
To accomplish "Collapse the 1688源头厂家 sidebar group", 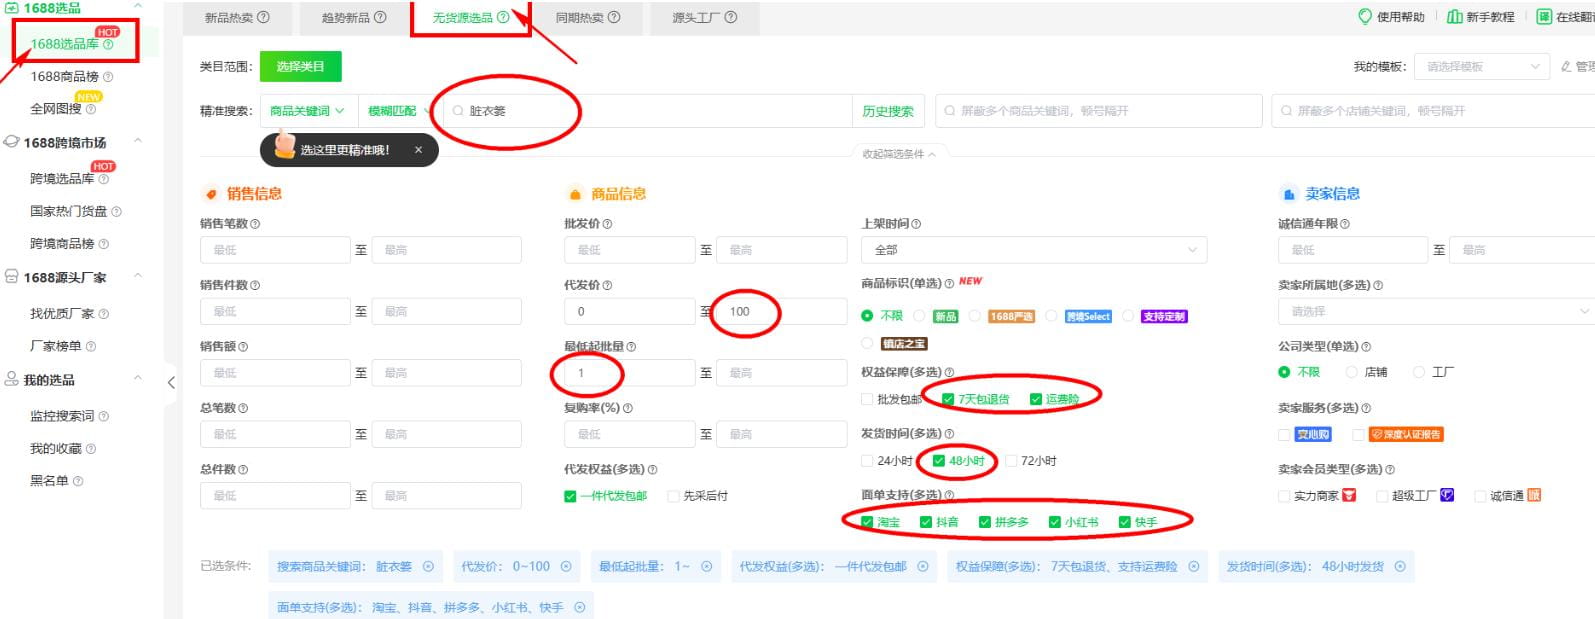I will pyautogui.click(x=138, y=277).
